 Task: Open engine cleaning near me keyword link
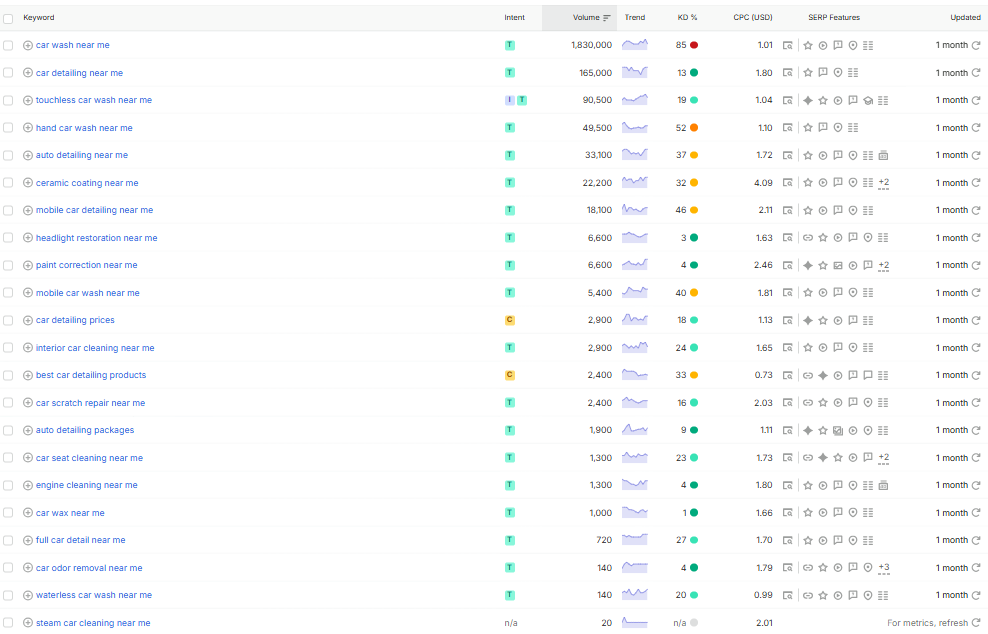[x=86, y=485]
